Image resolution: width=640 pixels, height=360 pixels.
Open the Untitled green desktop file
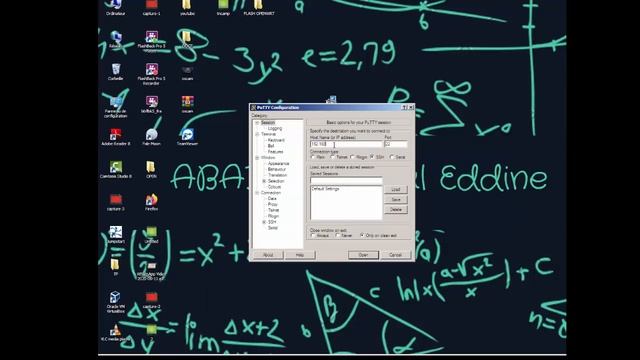tap(151, 235)
